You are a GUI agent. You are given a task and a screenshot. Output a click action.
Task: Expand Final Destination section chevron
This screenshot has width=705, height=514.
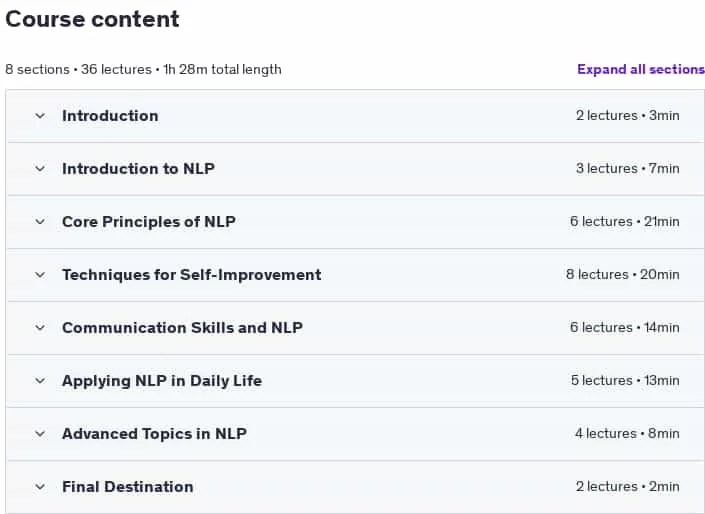[x=40, y=487]
